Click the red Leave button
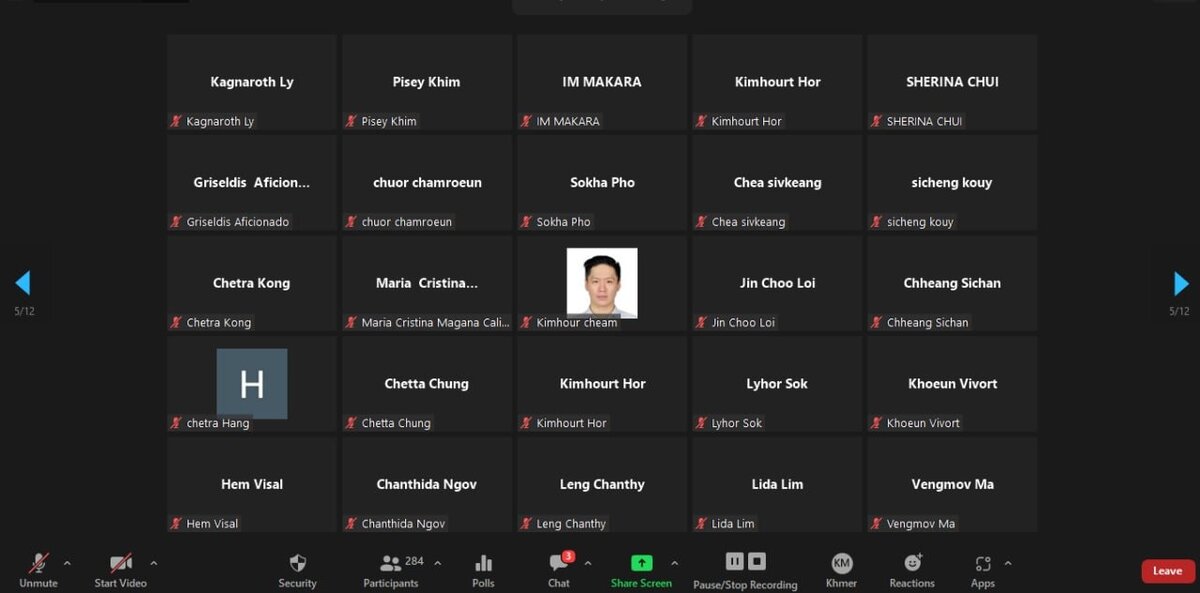 tap(1168, 571)
